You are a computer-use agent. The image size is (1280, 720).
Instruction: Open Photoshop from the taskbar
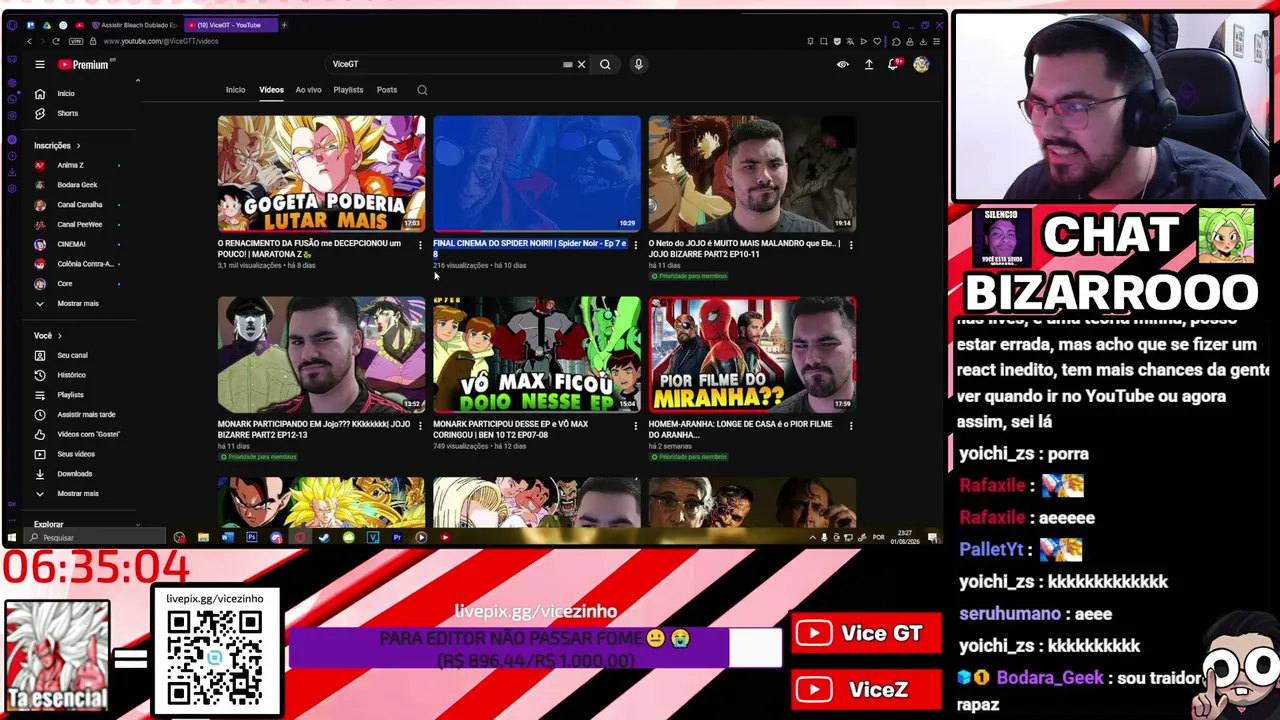251,538
